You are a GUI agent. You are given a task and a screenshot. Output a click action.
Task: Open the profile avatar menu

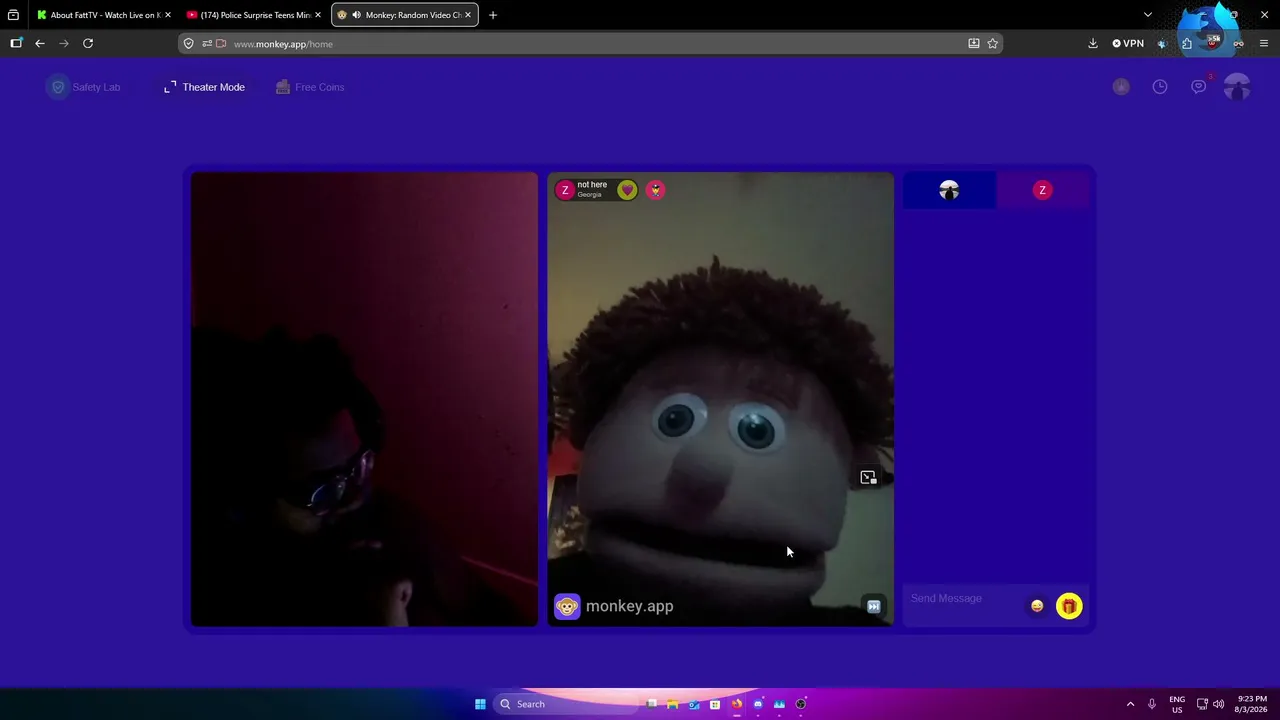click(x=1237, y=87)
